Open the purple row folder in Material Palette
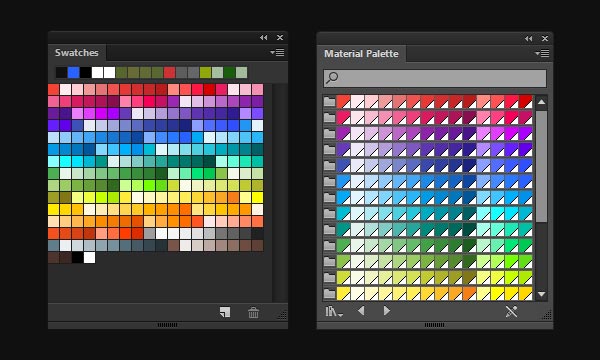The width and height of the screenshot is (600, 360). 329,134
